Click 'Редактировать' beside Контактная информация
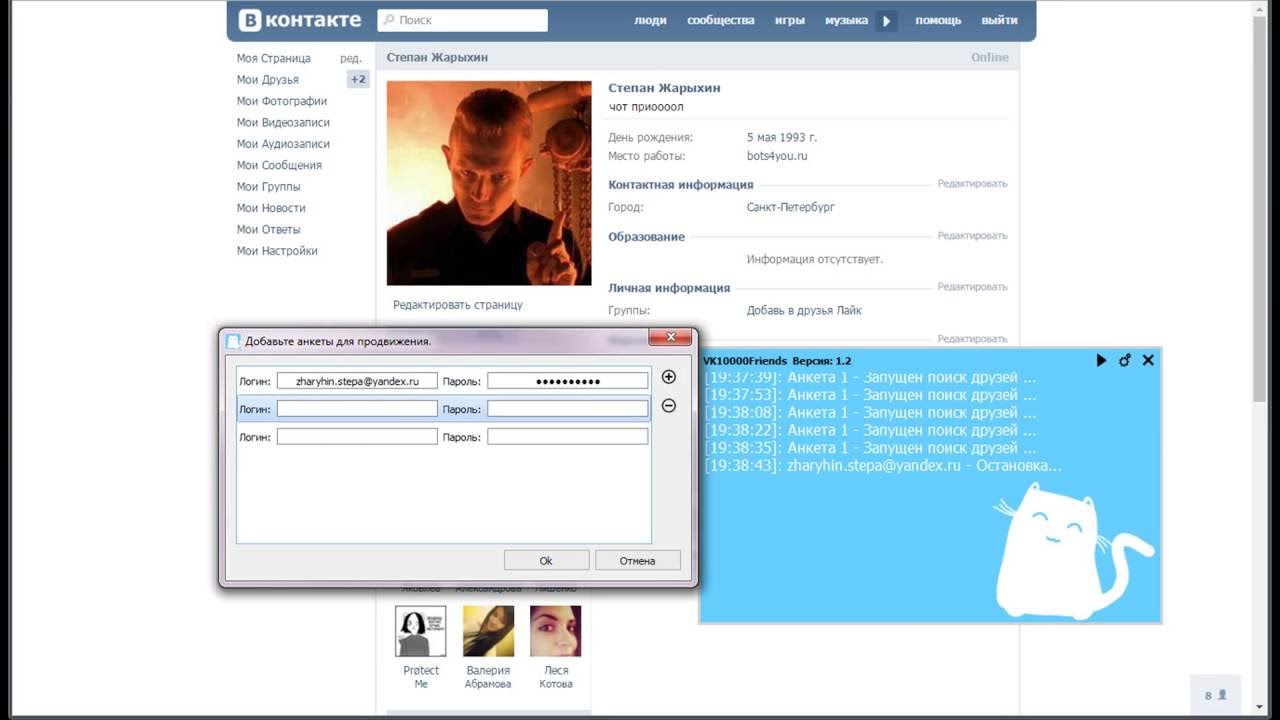 pos(972,184)
